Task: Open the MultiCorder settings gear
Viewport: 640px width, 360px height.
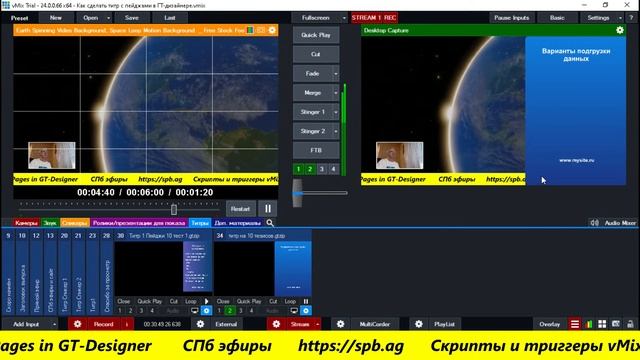Action: pyautogui.click(x=340, y=324)
